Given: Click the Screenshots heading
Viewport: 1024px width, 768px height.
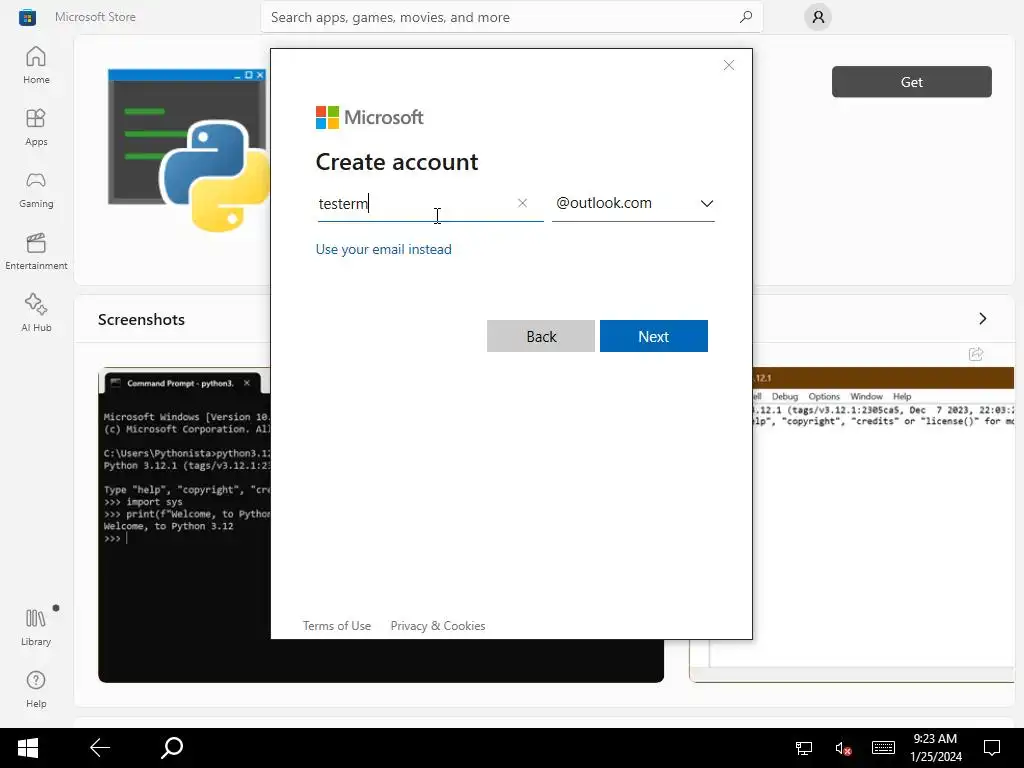Looking at the screenshot, I should tap(141, 319).
